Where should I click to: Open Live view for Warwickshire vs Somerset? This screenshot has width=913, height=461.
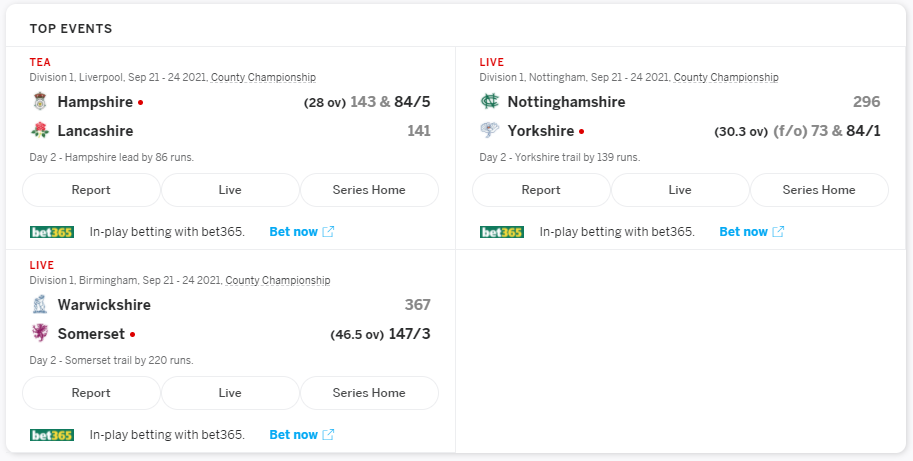pyautogui.click(x=230, y=393)
